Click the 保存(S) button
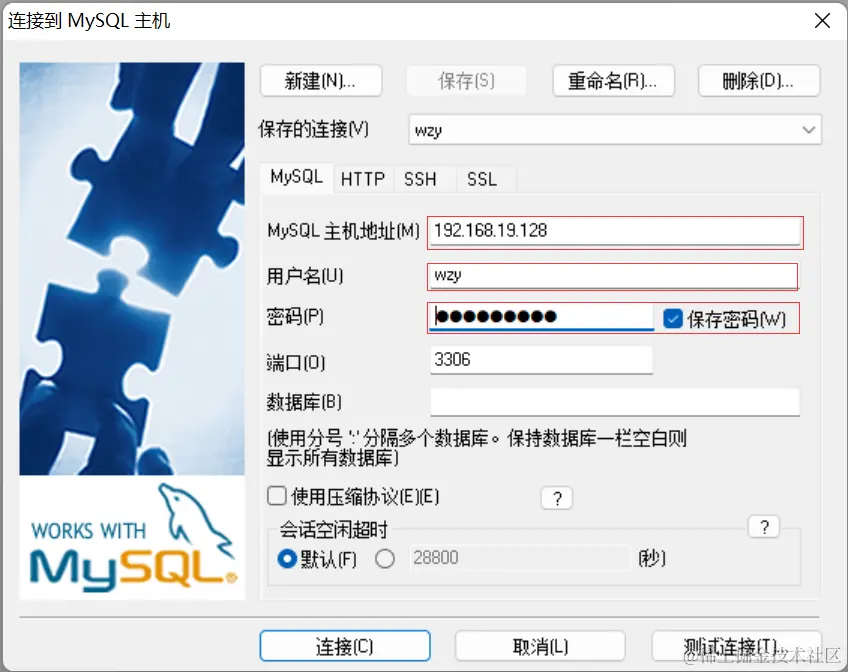This screenshot has height=672, width=848. (466, 81)
